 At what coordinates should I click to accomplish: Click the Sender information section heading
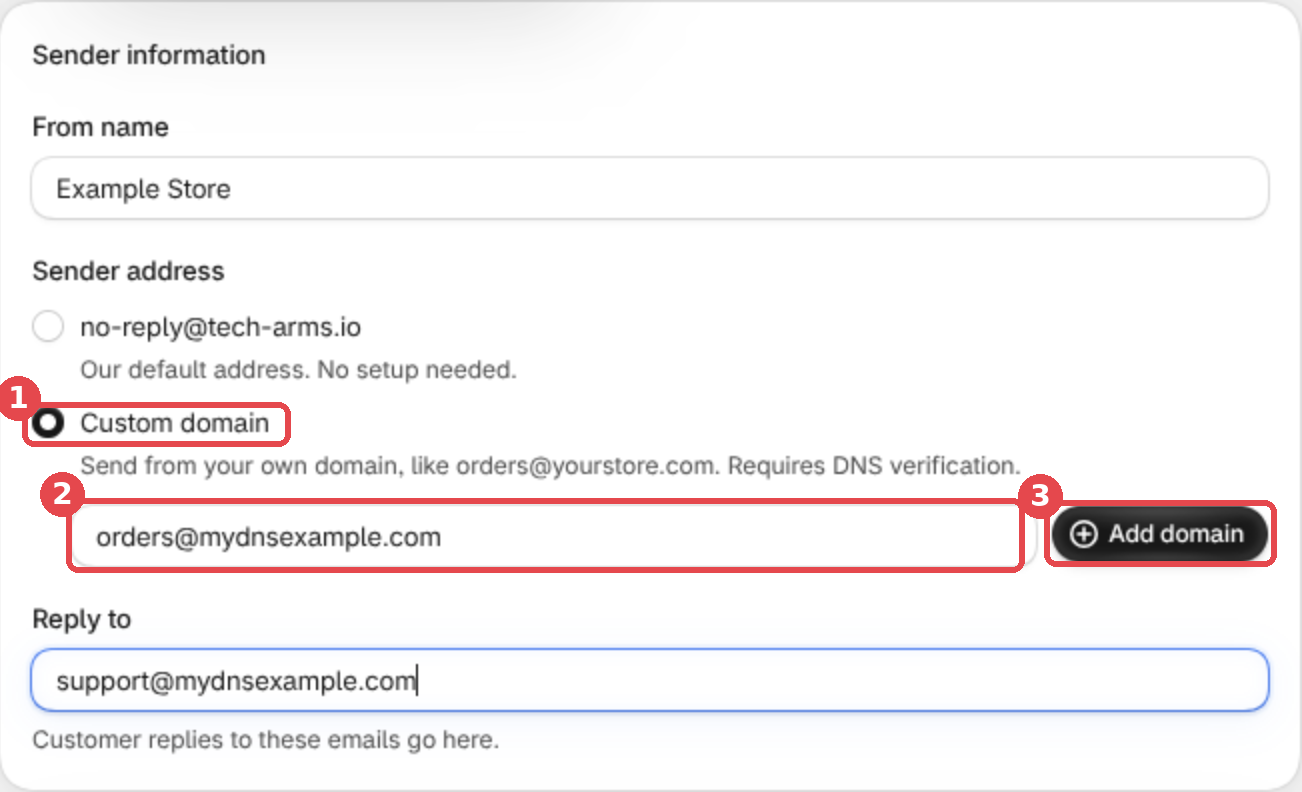click(149, 55)
